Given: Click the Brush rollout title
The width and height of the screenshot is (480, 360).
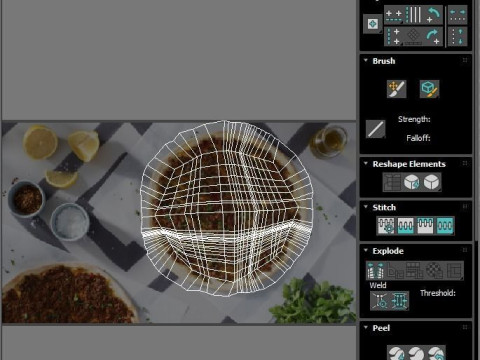Looking at the screenshot, I should coord(384,61).
